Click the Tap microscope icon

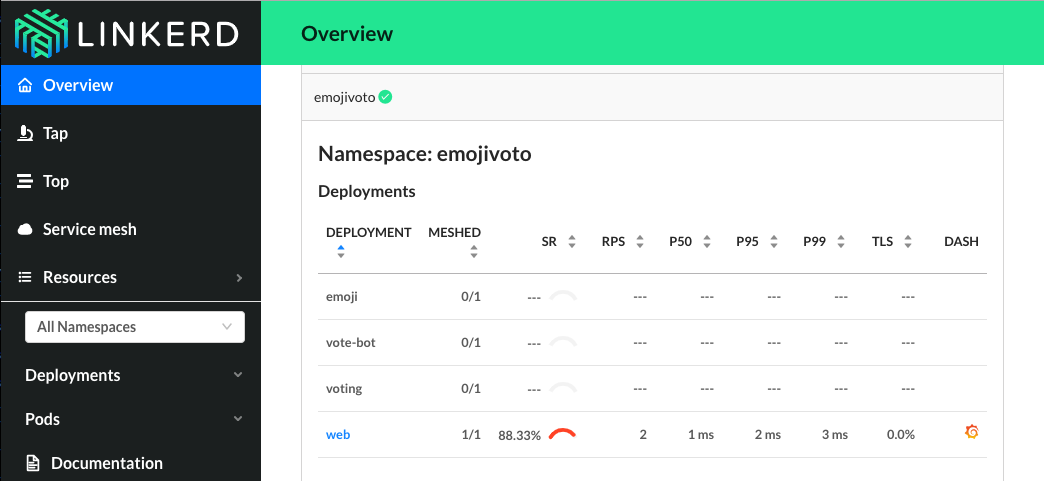click(27, 133)
